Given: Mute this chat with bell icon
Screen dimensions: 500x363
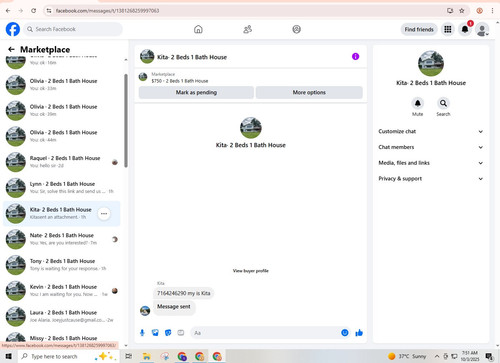Looking at the screenshot, I should [417, 103].
